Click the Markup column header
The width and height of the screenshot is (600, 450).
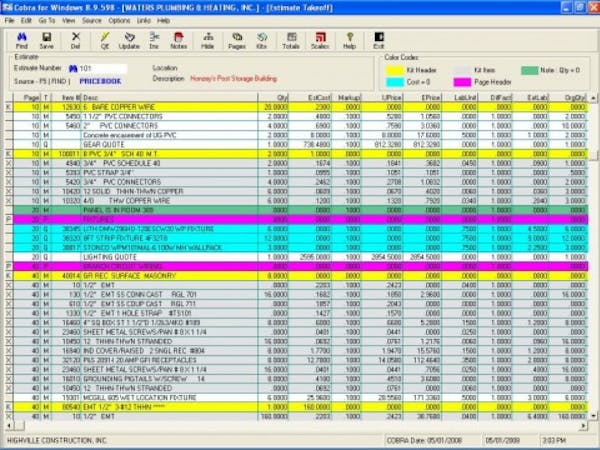point(347,98)
